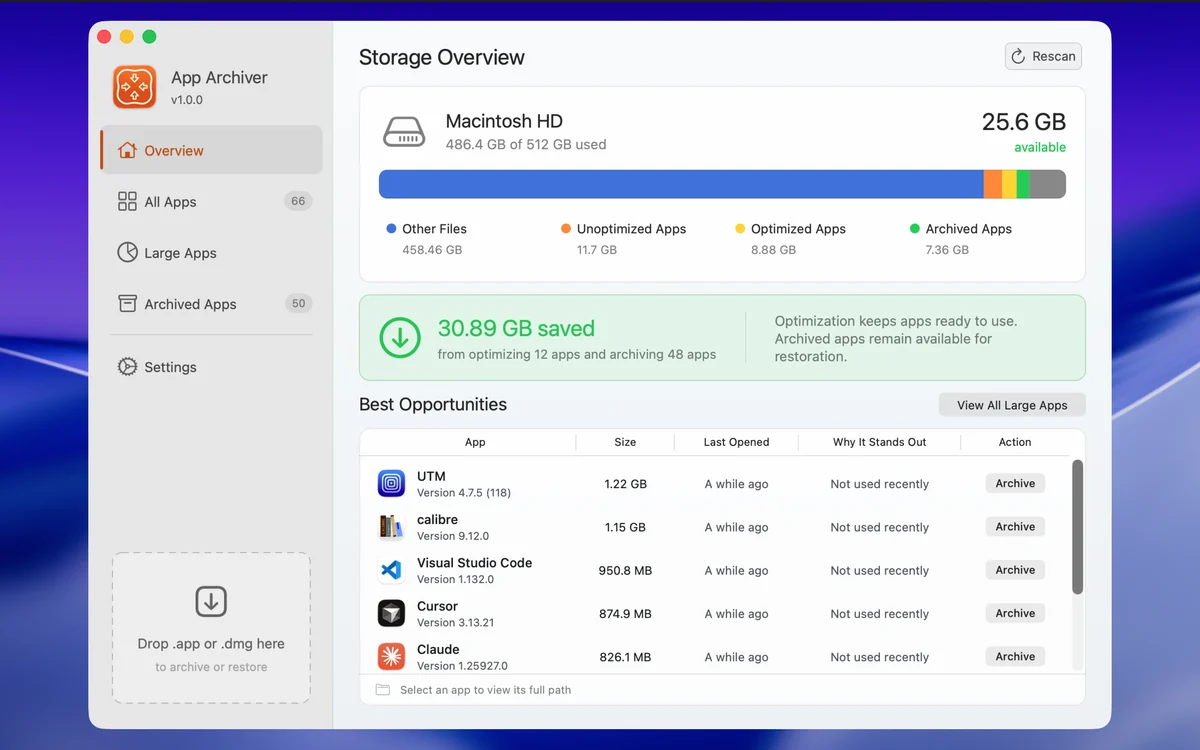1200x750 pixels.
Task: Click the Archived Apps box icon
Action: click(127, 303)
